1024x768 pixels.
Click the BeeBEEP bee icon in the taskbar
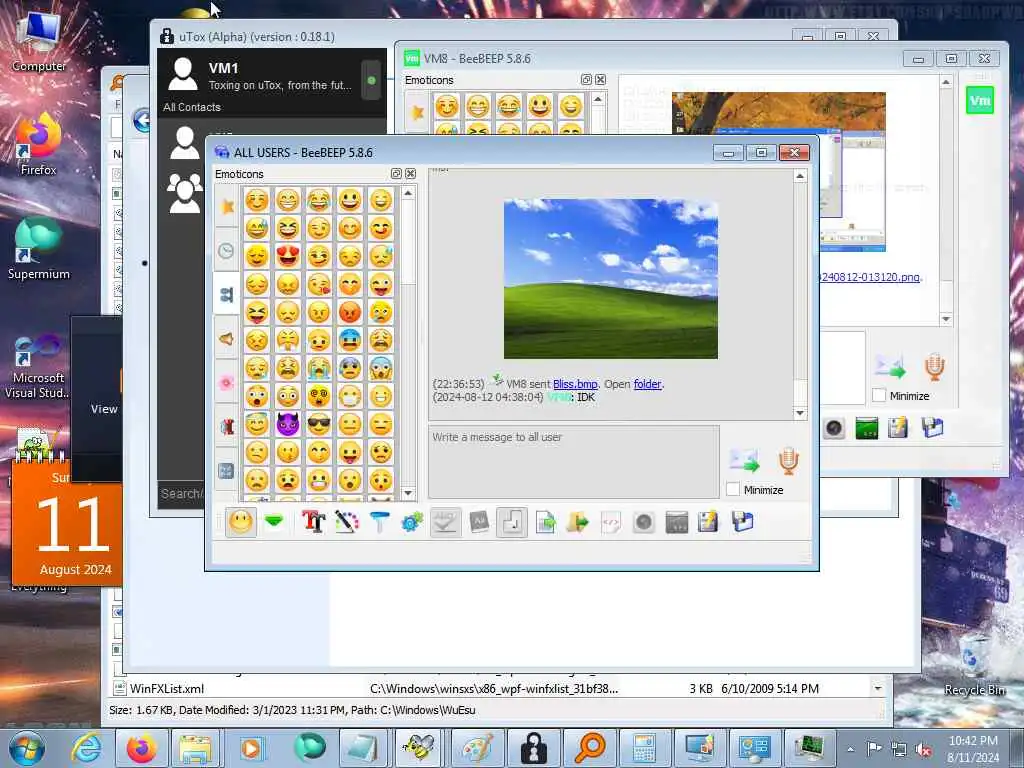419,747
